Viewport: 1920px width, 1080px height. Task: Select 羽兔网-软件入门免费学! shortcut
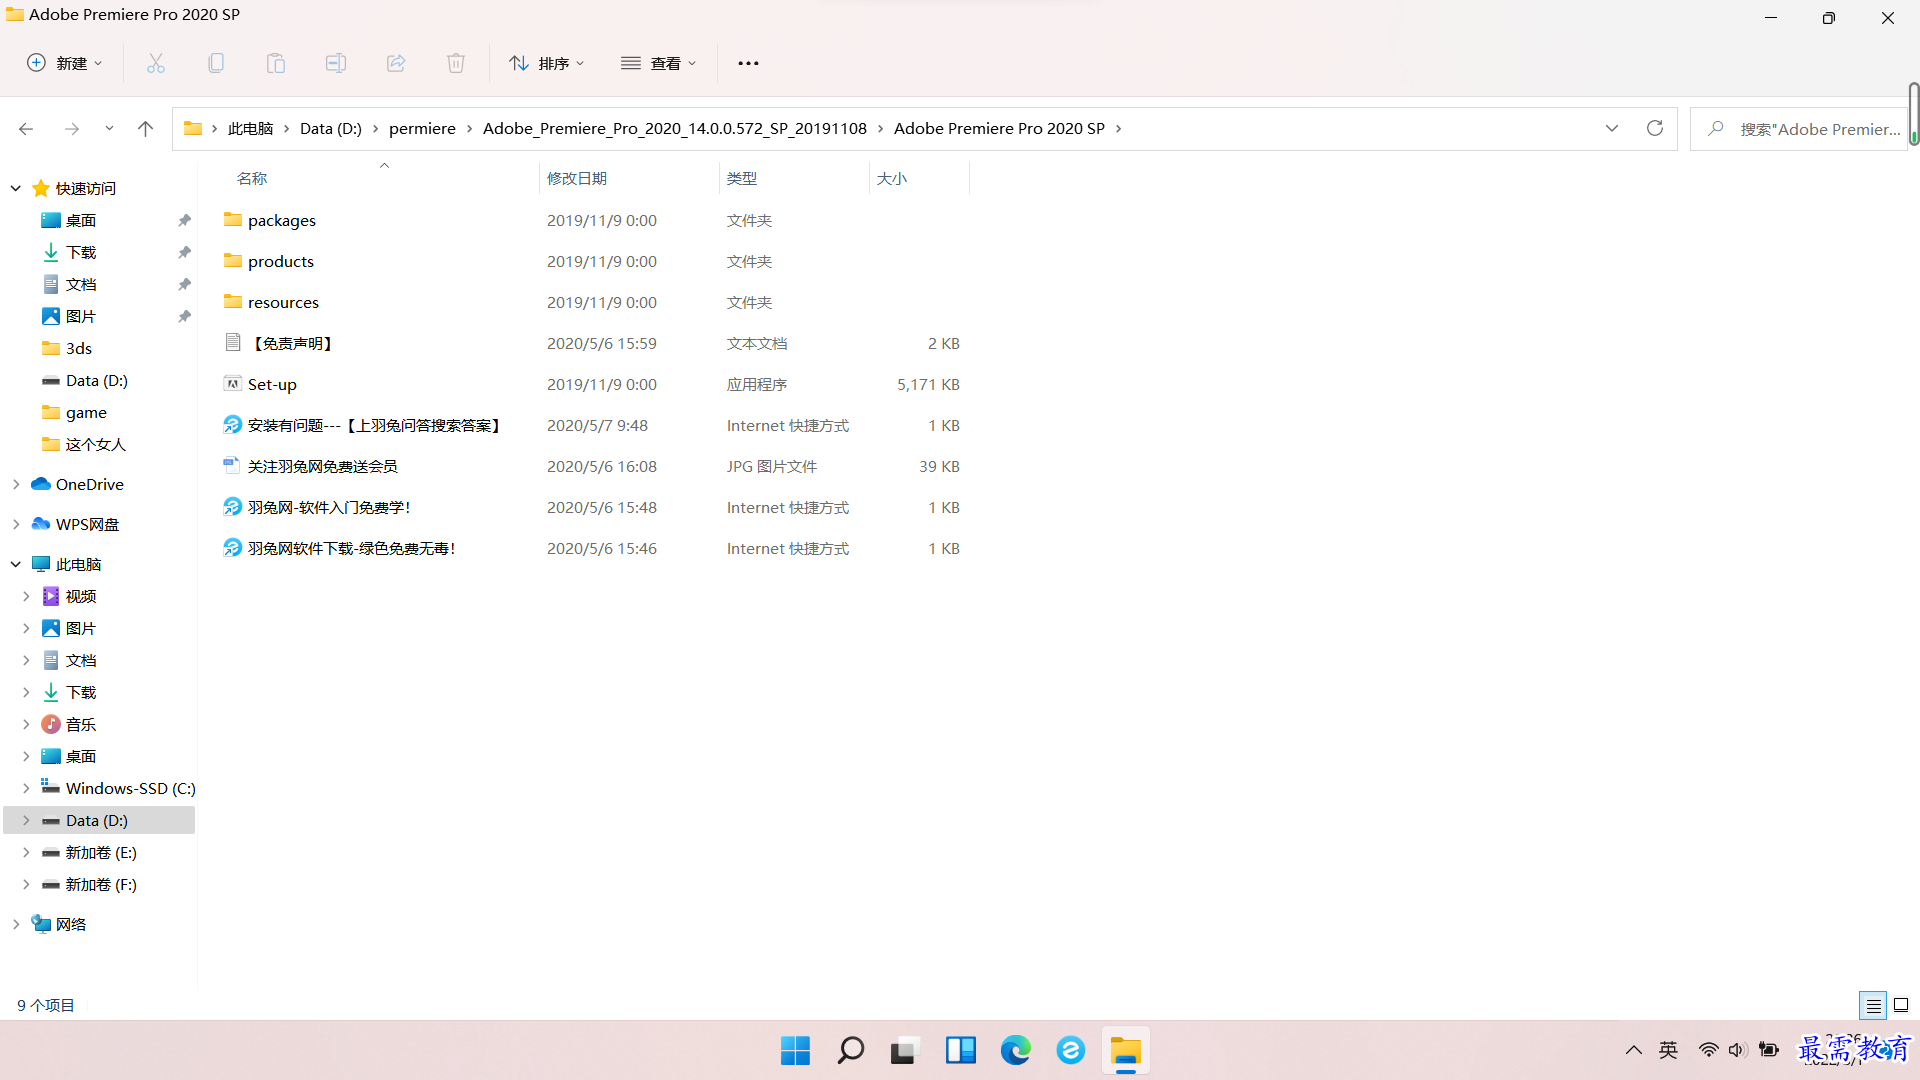pyautogui.click(x=329, y=507)
